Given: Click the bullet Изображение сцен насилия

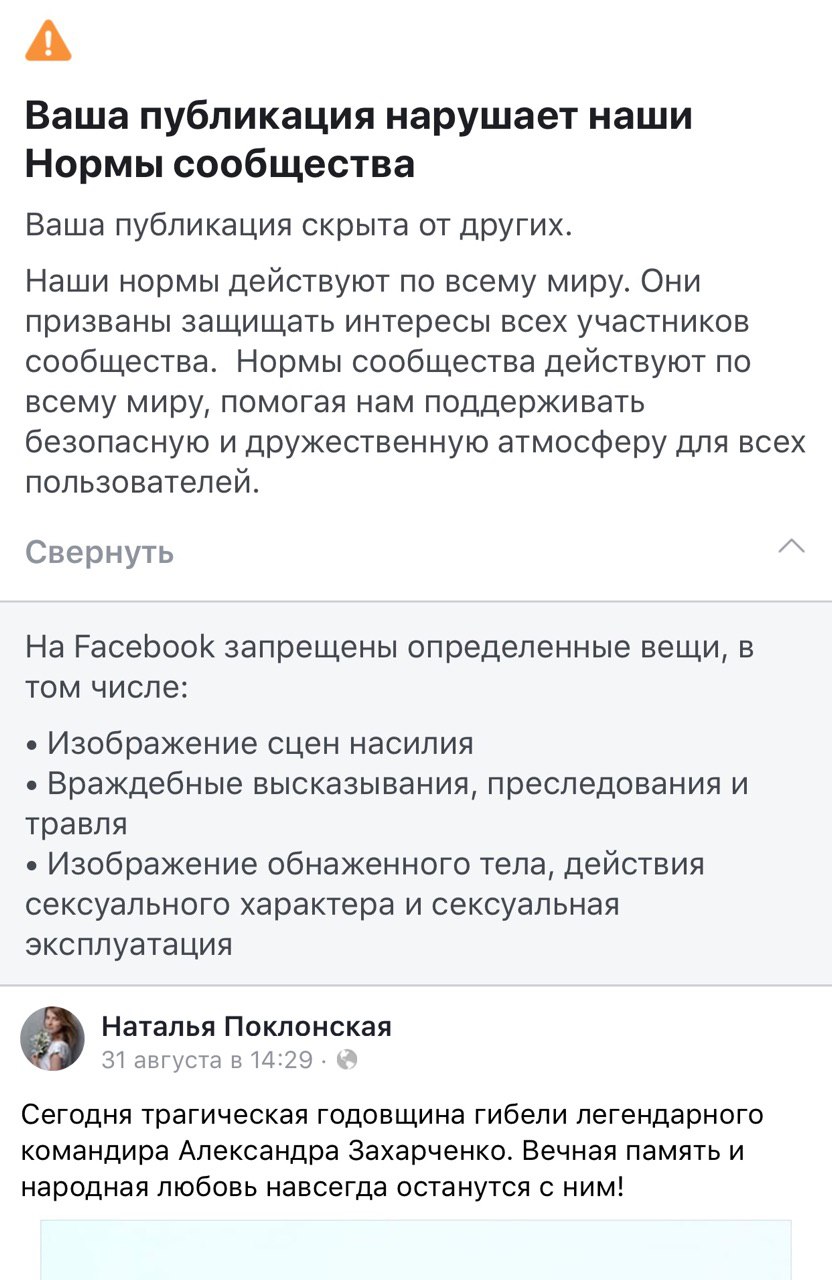Looking at the screenshot, I should (x=260, y=743).
